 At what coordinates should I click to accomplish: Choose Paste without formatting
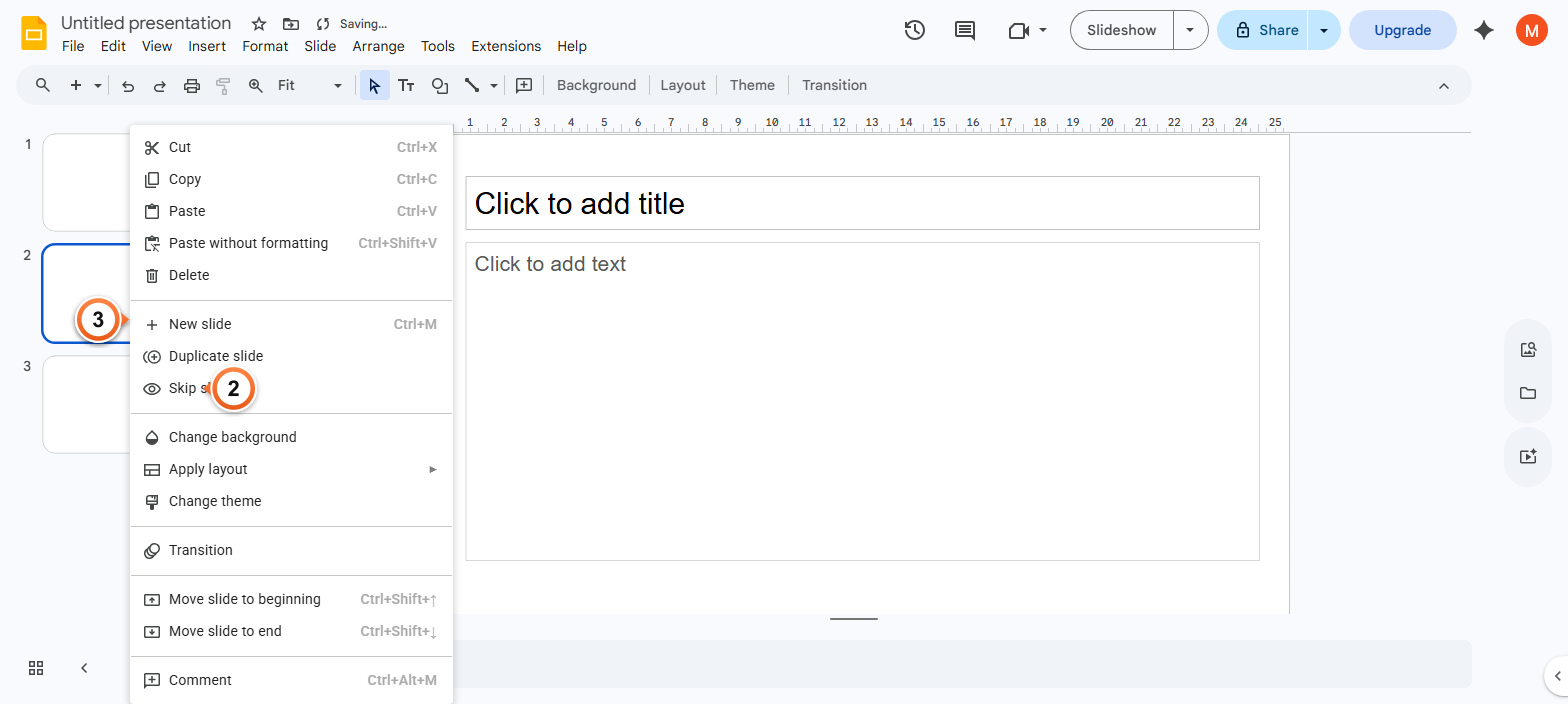pyautogui.click(x=292, y=243)
